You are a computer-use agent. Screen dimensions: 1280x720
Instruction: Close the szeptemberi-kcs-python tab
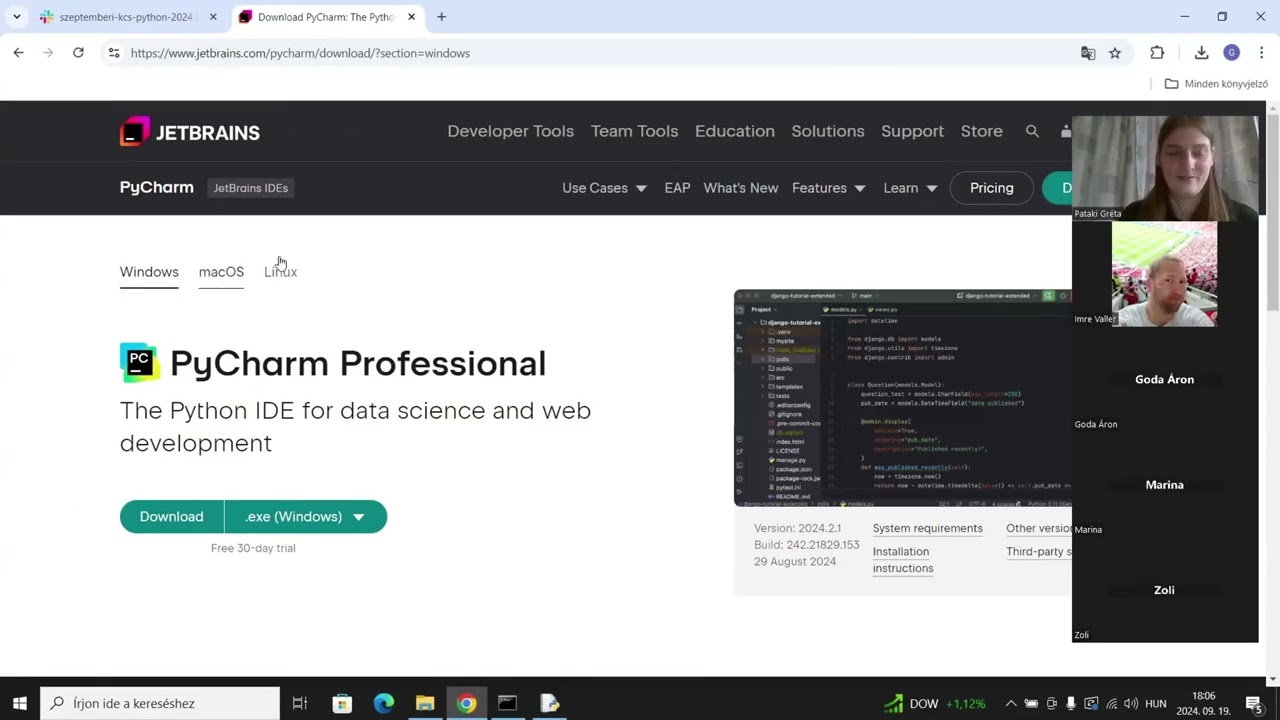point(213,17)
